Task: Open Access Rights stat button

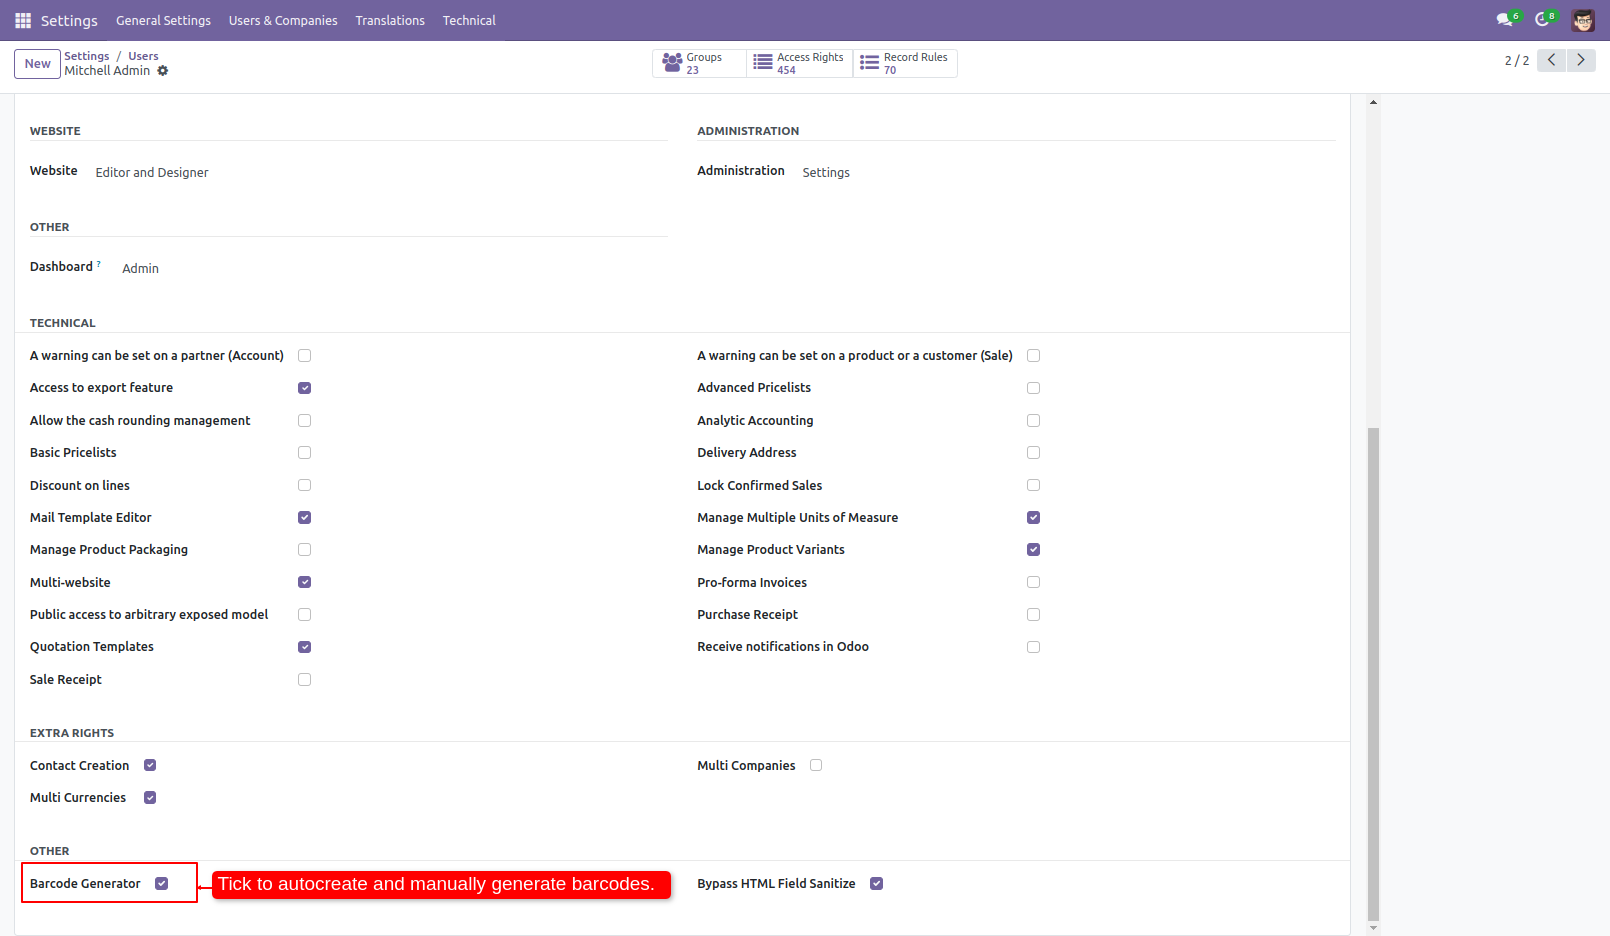Action: (x=799, y=63)
